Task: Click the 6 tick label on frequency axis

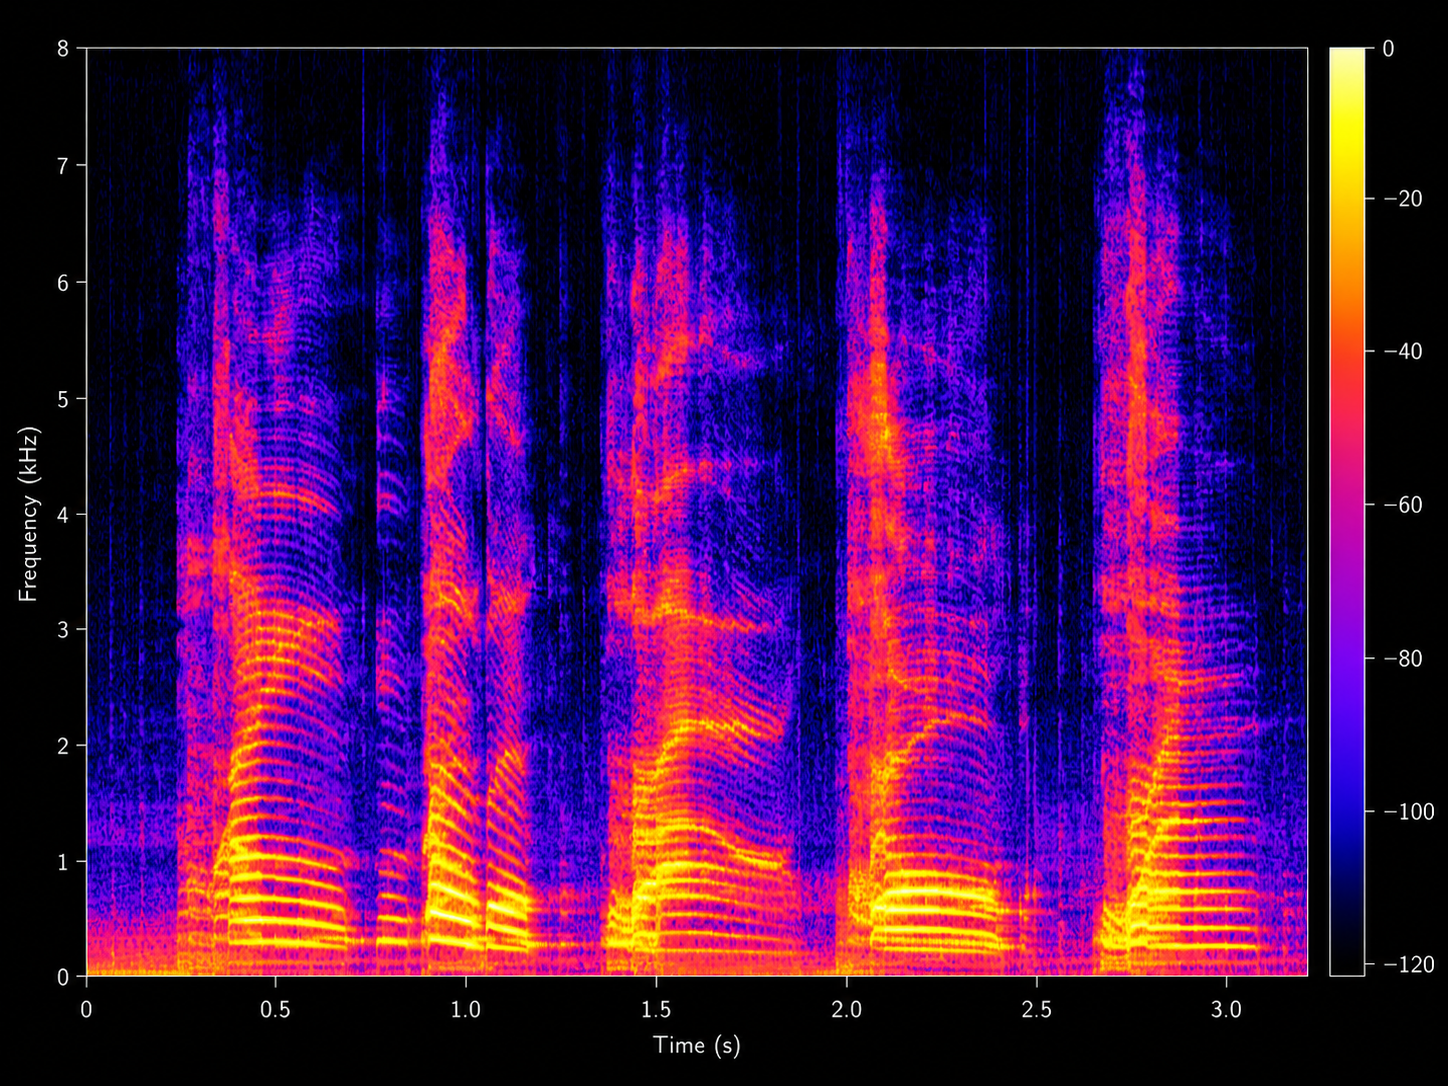Action: pos(64,282)
